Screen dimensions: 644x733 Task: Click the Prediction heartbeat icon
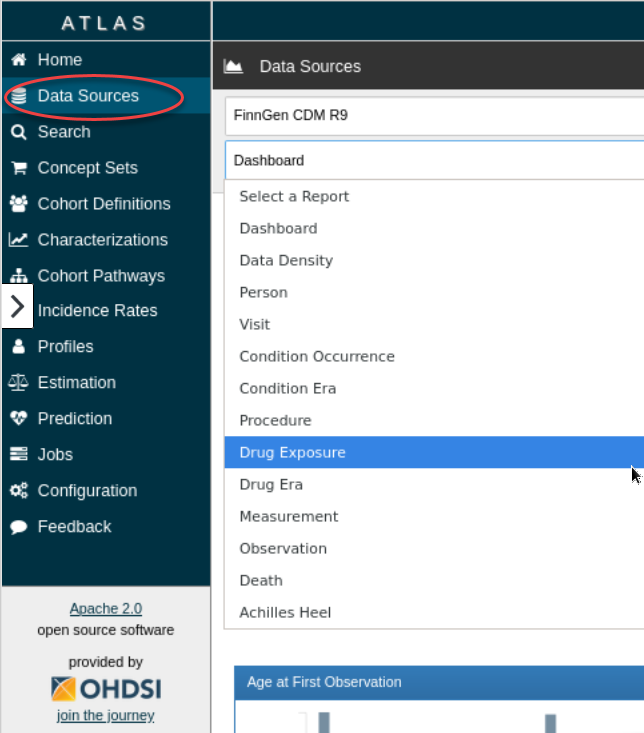click(19, 418)
